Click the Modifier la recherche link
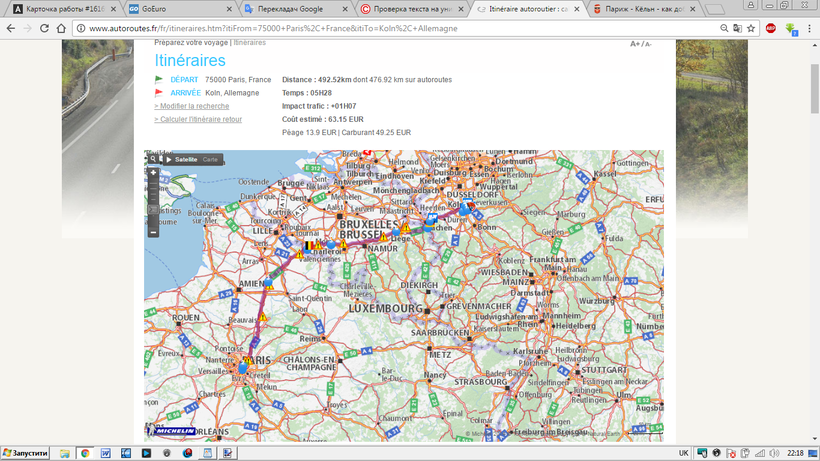820x461 pixels. point(191,106)
